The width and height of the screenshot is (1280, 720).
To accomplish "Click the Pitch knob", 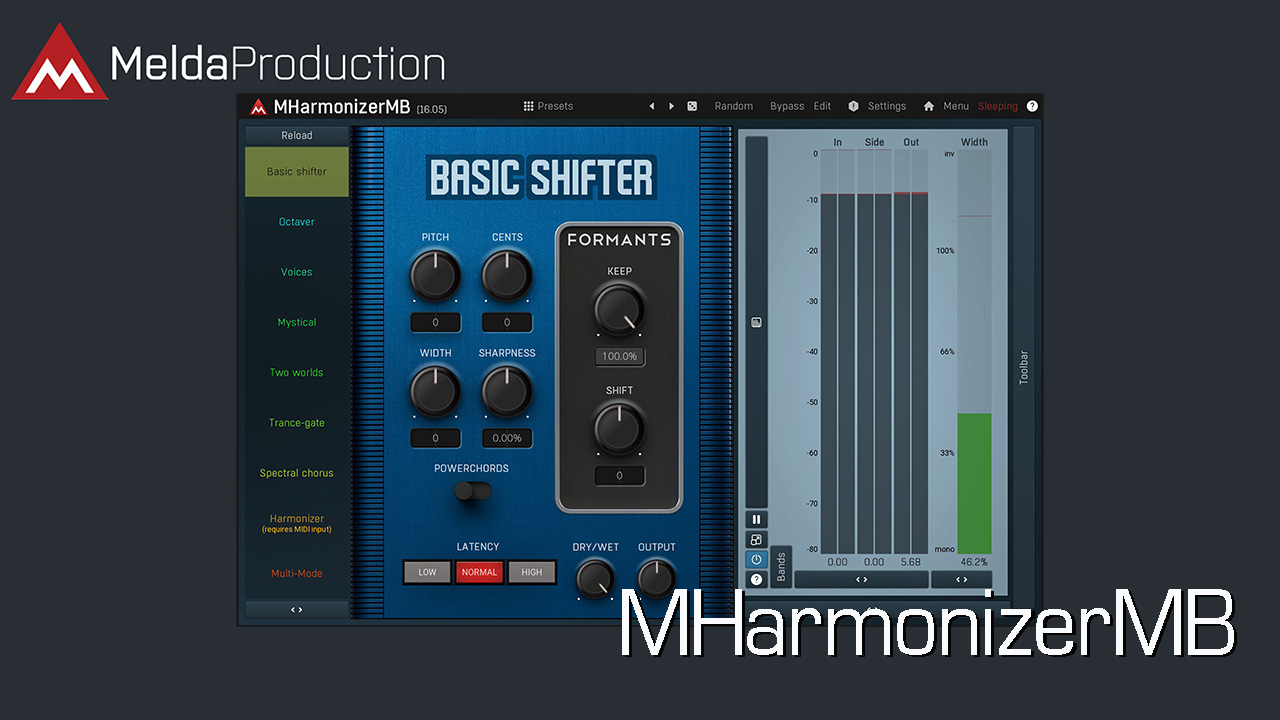I will 435,275.
